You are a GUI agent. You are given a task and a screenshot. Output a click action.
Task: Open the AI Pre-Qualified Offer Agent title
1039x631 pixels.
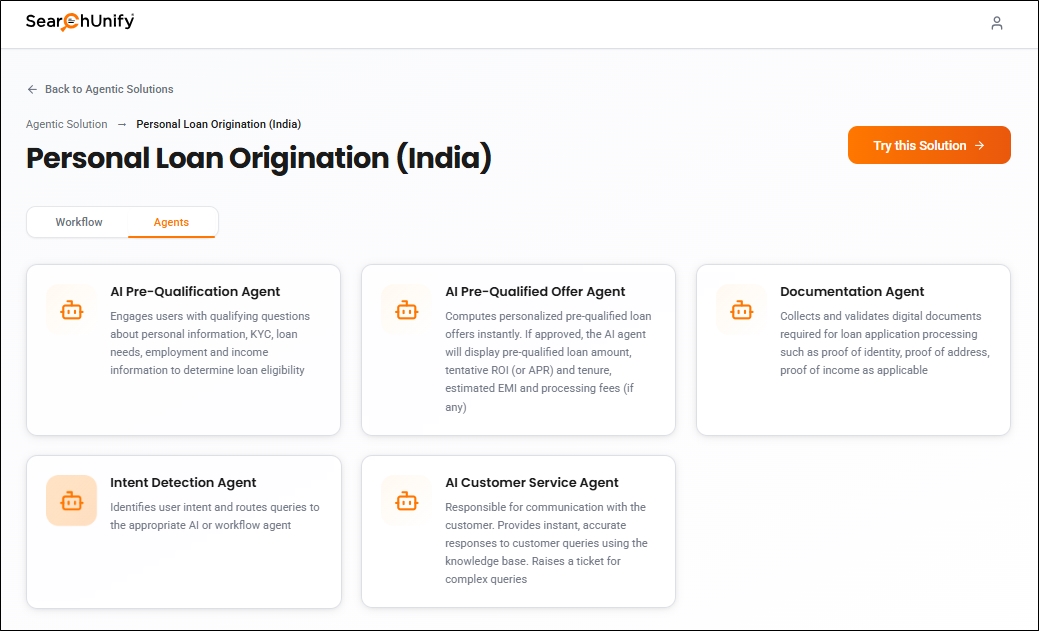[x=535, y=292]
